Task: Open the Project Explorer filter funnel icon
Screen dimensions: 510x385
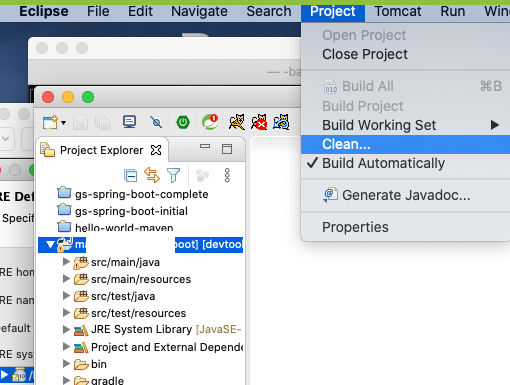Action: 173,175
